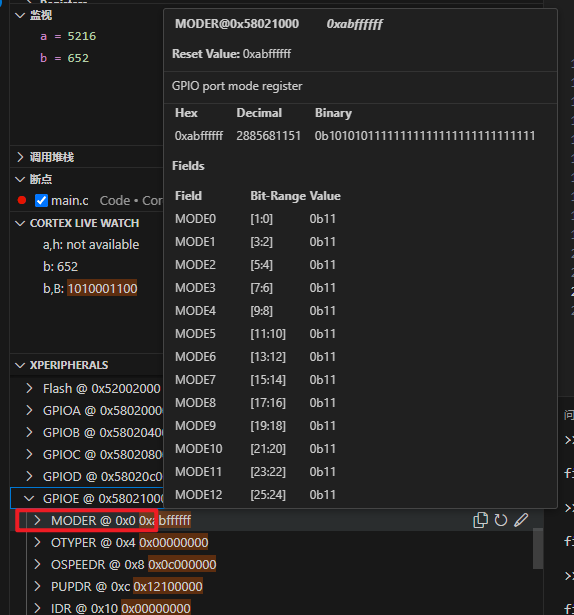Click the MODE0 field row
Viewport: 574px width, 615px height.
point(255,218)
